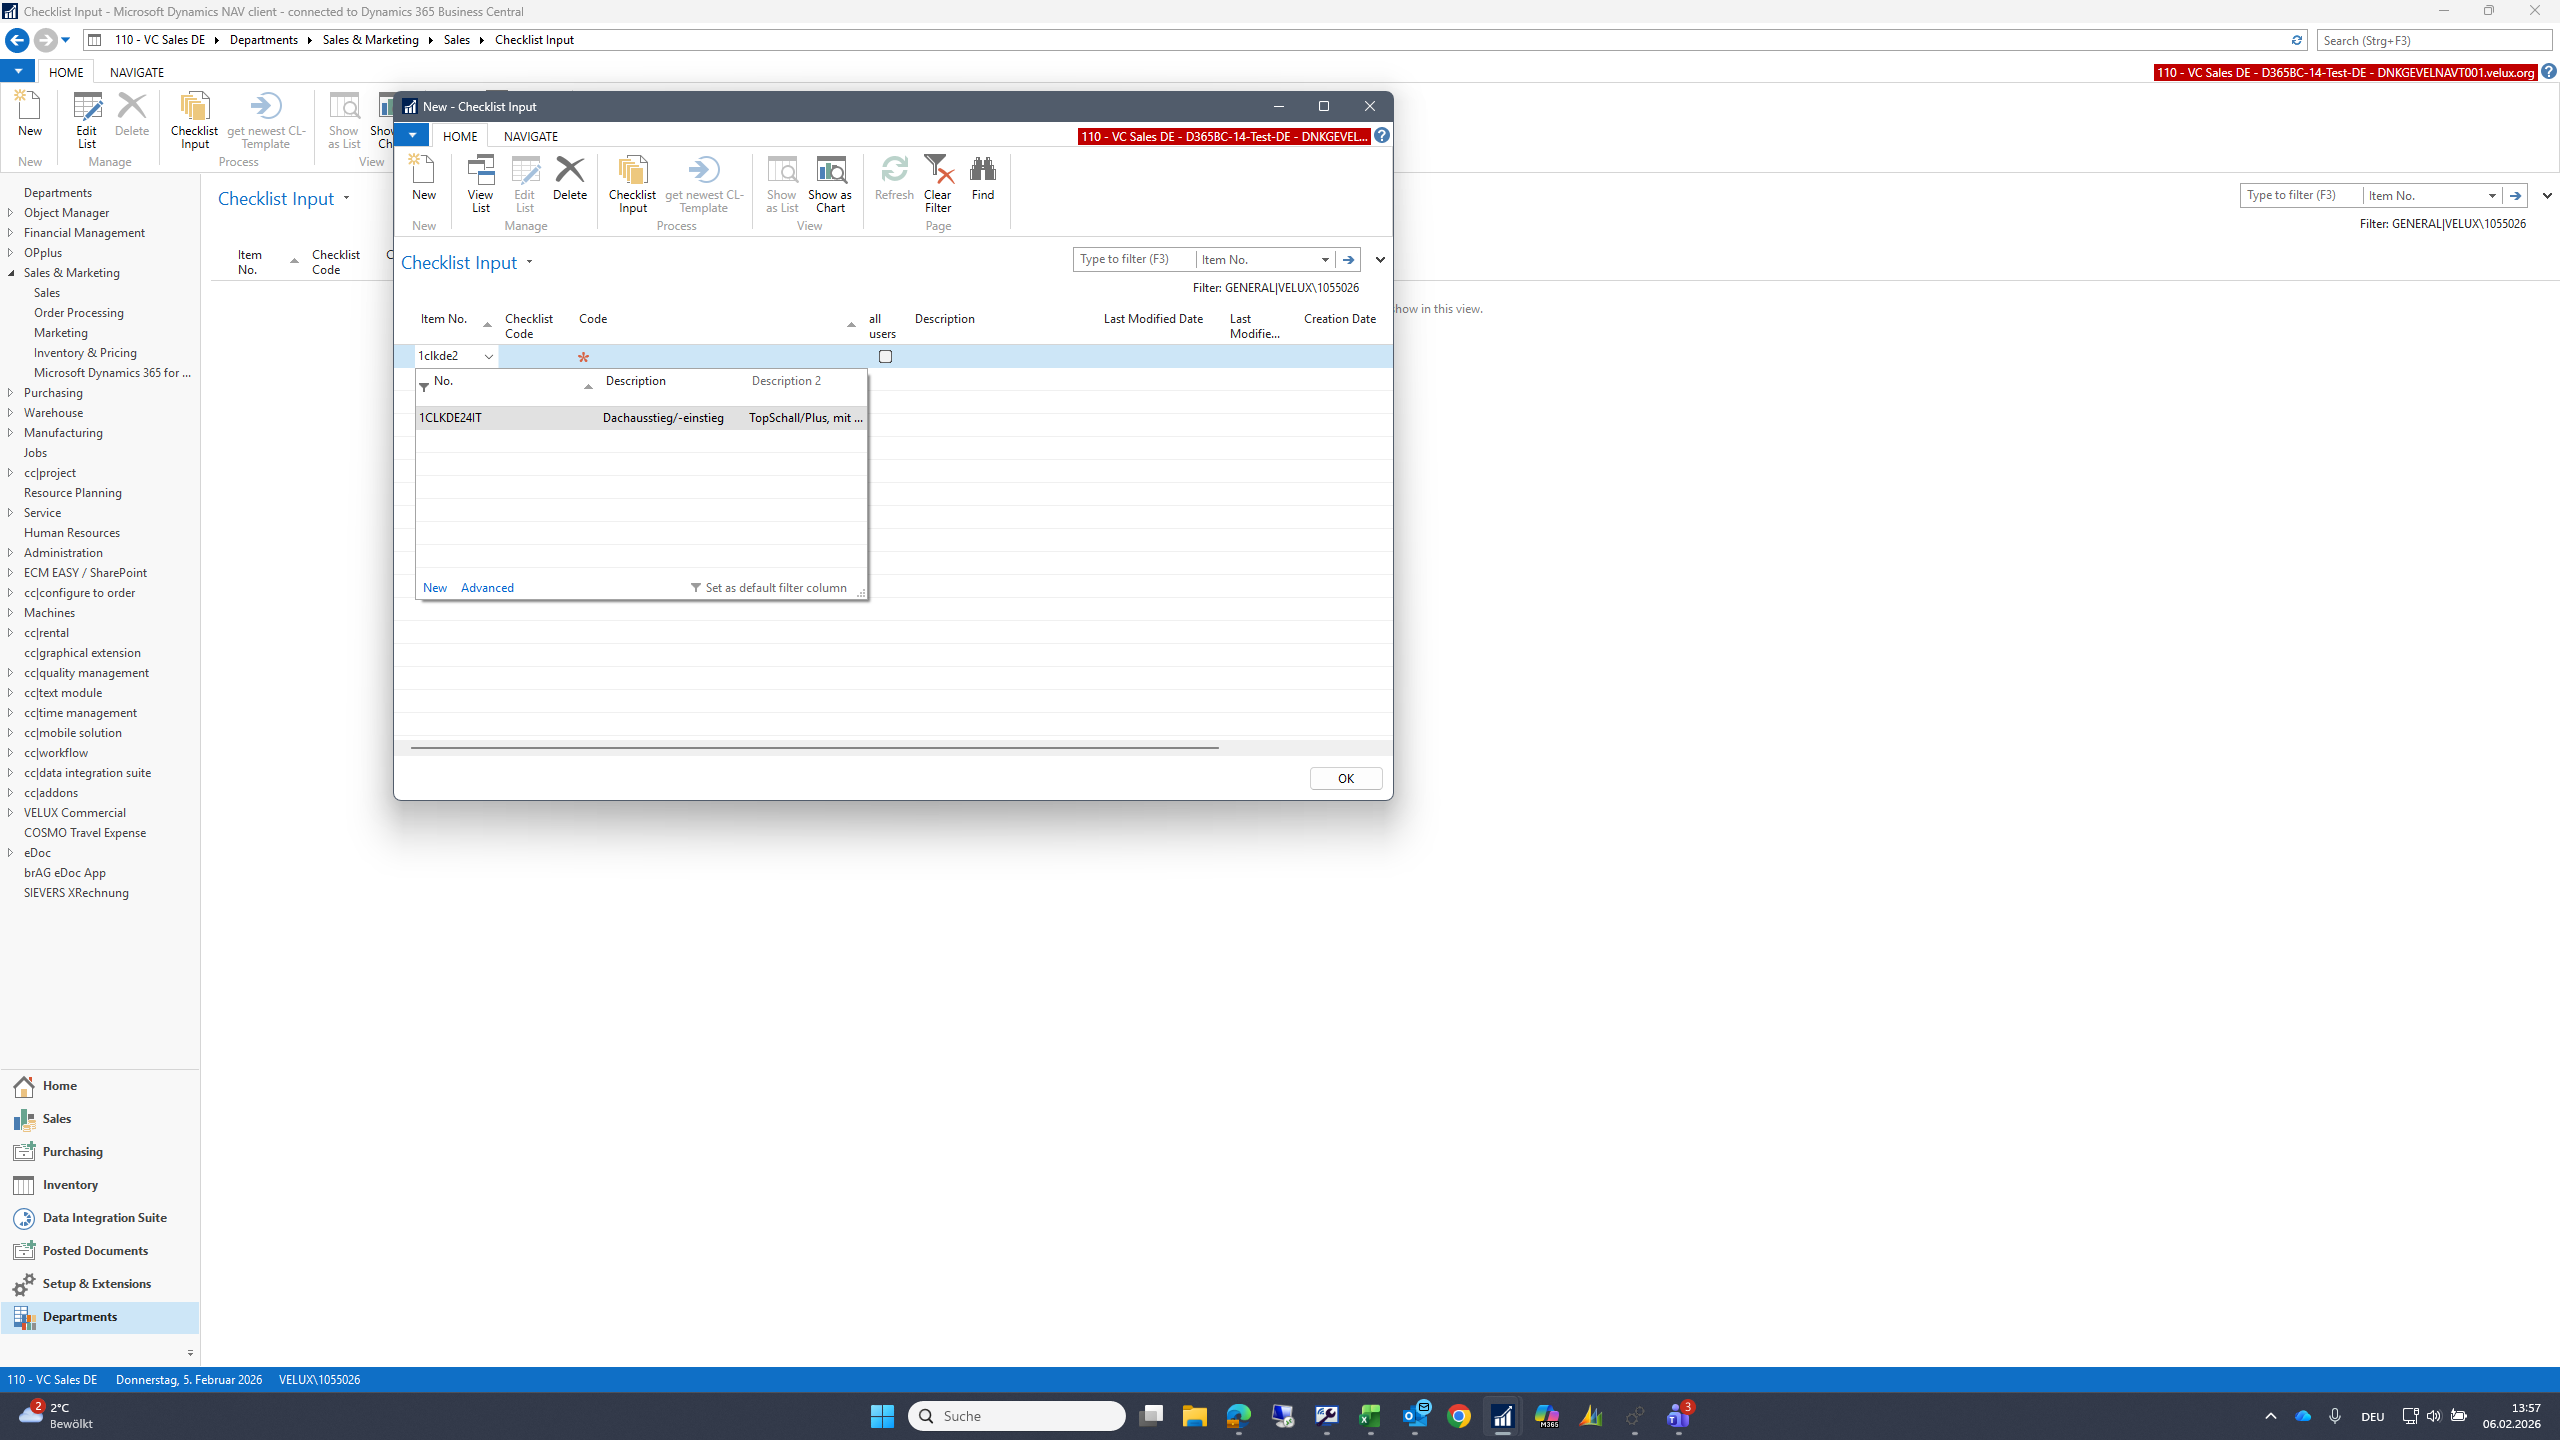Click New icon in main window ribbon

tap(30, 114)
